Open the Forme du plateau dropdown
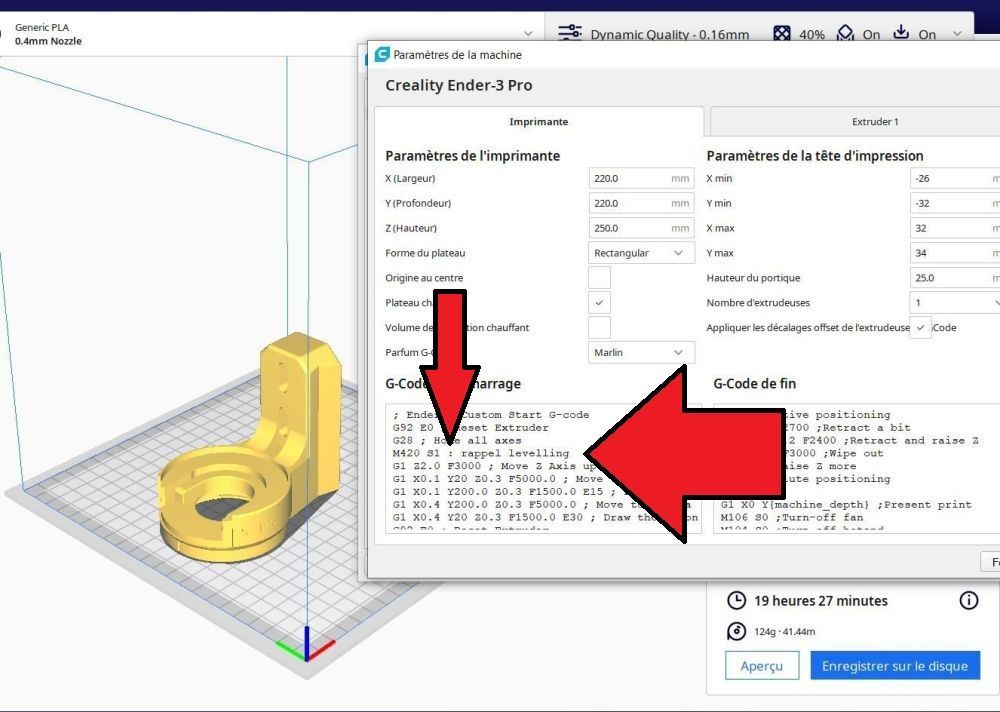This screenshot has width=1000, height=712. point(641,253)
